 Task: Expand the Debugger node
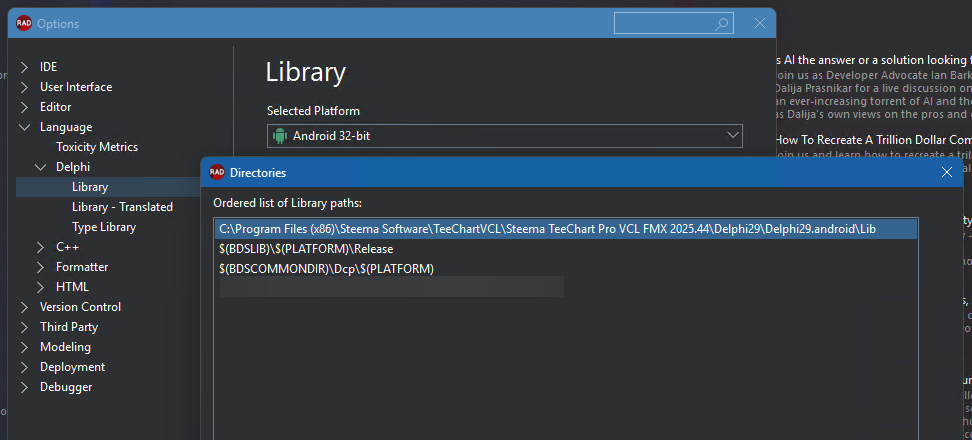point(24,387)
